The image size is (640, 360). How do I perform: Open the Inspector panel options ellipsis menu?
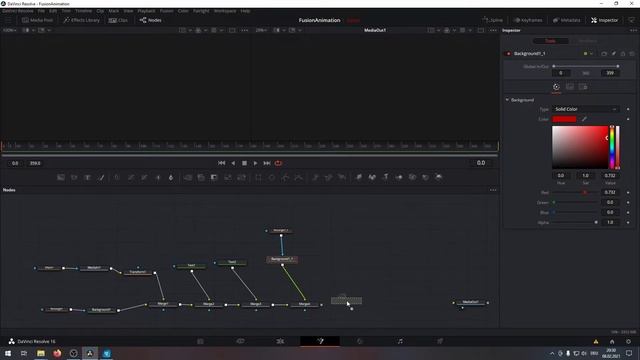pyautogui.click(x=633, y=30)
